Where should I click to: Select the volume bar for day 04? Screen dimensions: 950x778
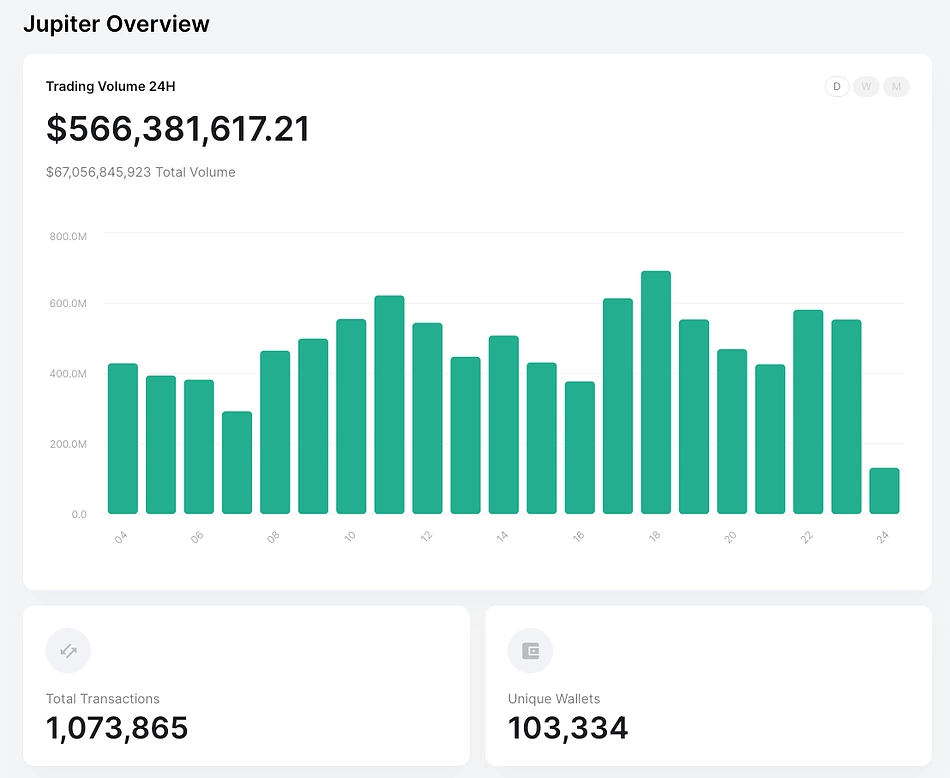tap(123, 439)
